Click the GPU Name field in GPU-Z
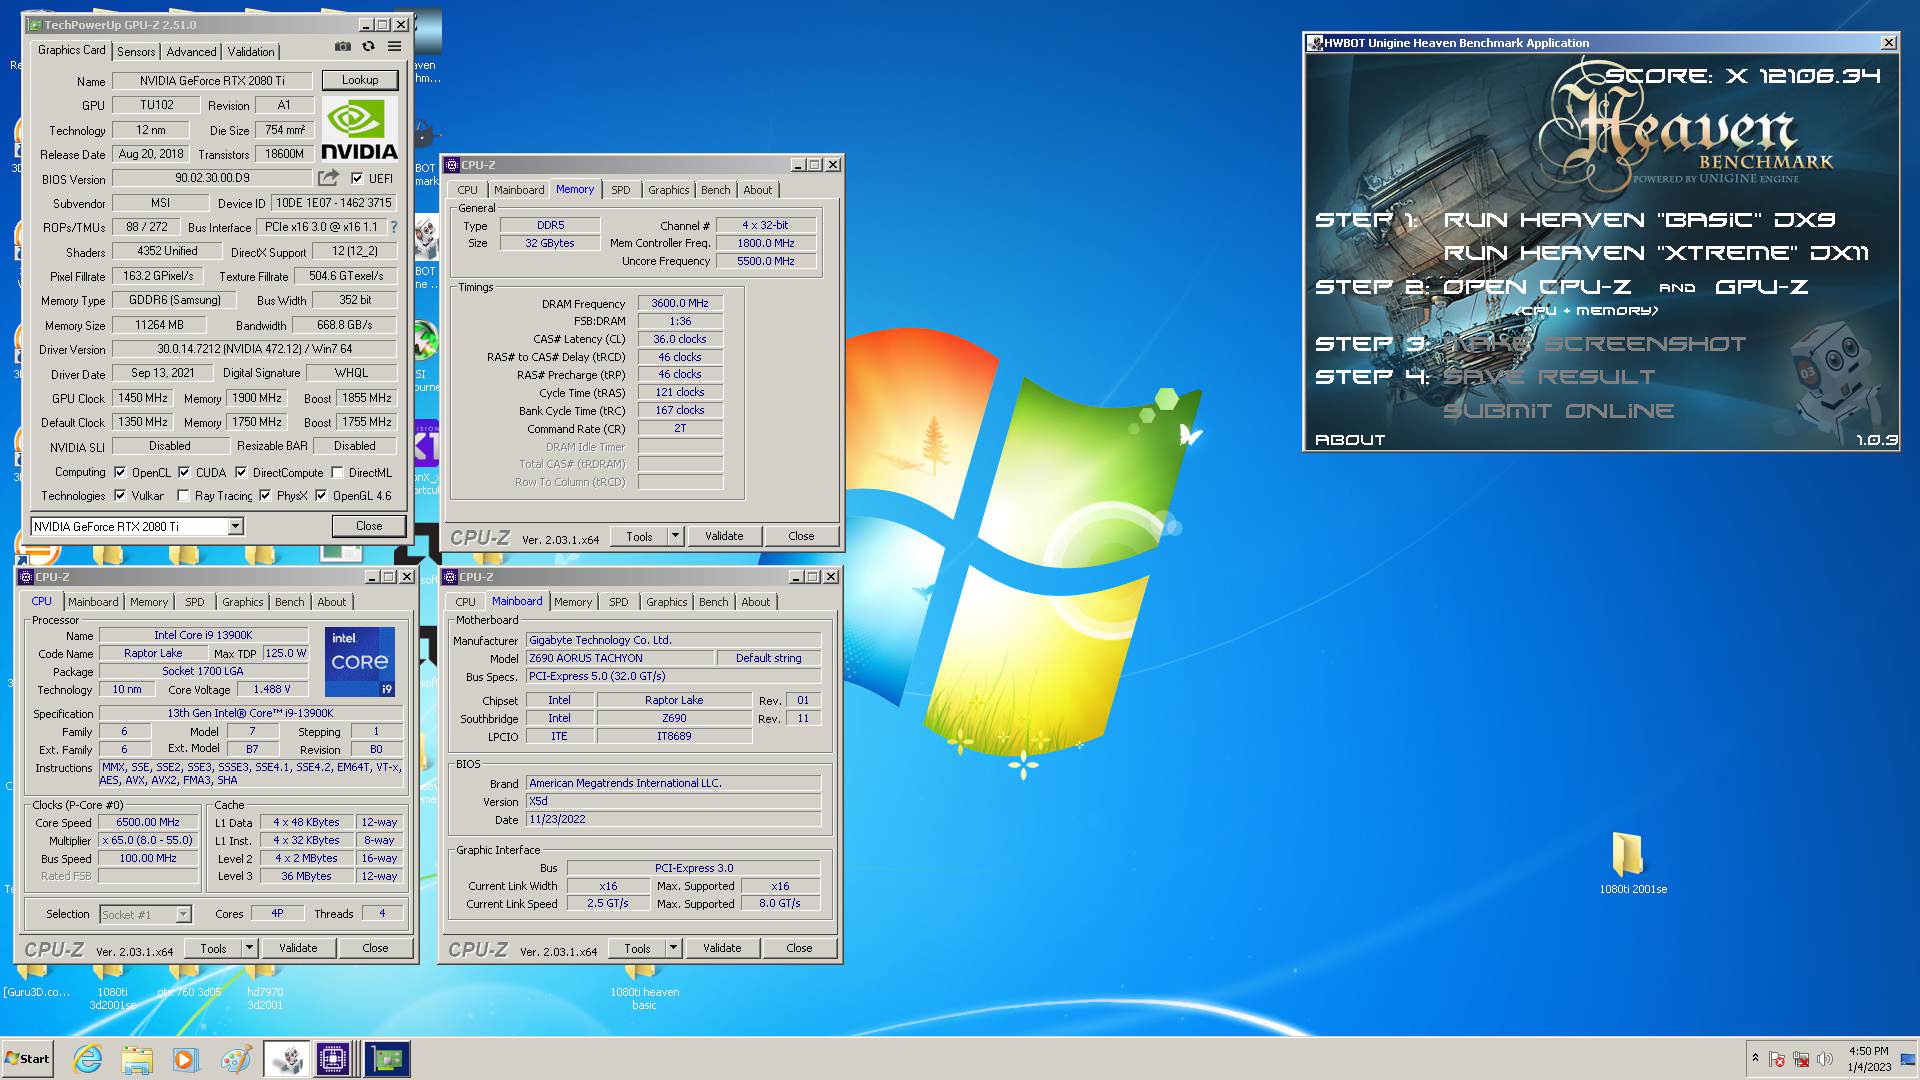 click(212, 81)
